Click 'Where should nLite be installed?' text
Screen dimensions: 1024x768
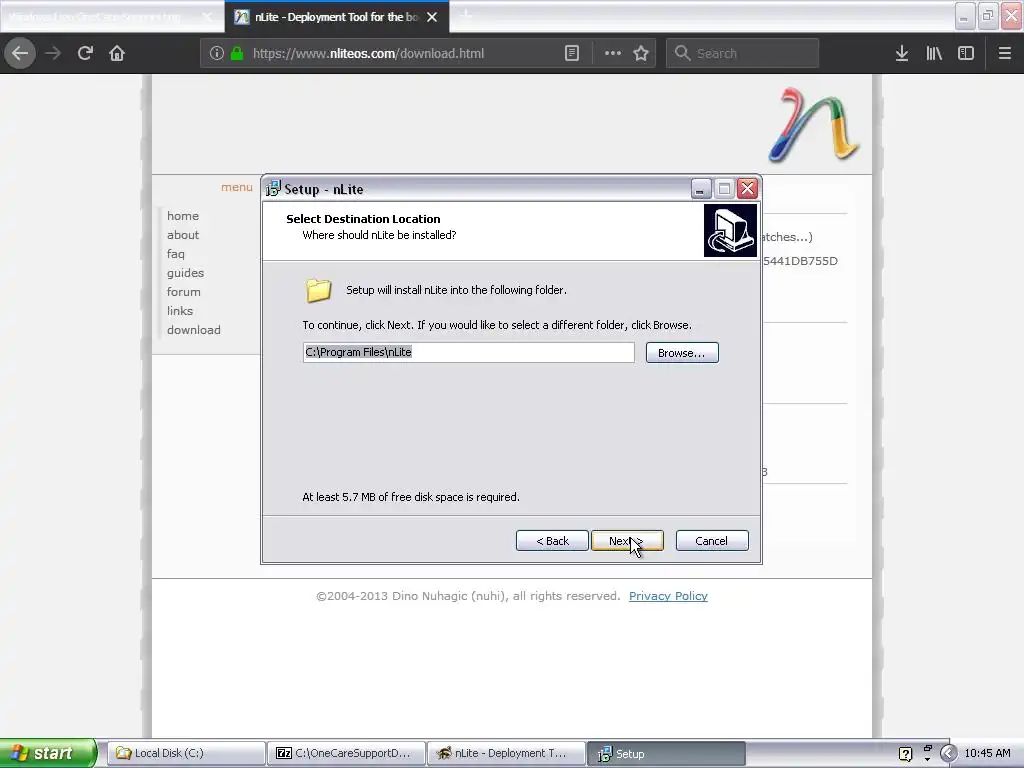[x=379, y=235]
